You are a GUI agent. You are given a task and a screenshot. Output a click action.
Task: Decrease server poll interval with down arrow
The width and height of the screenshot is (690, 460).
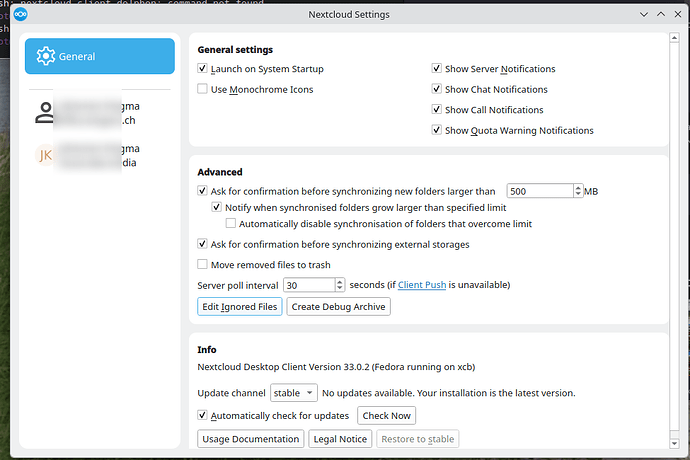pyautogui.click(x=340, y=288)
